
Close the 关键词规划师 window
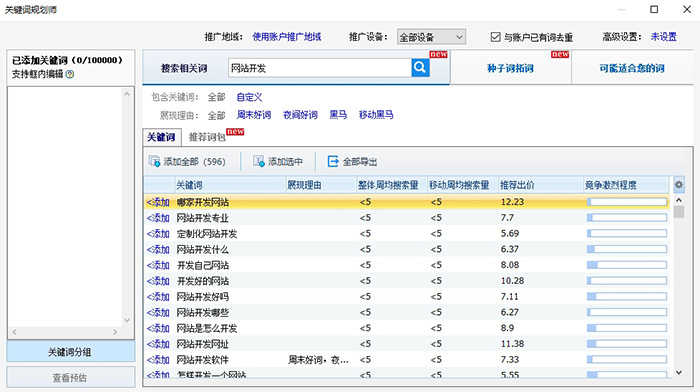(x=687, y=9)
